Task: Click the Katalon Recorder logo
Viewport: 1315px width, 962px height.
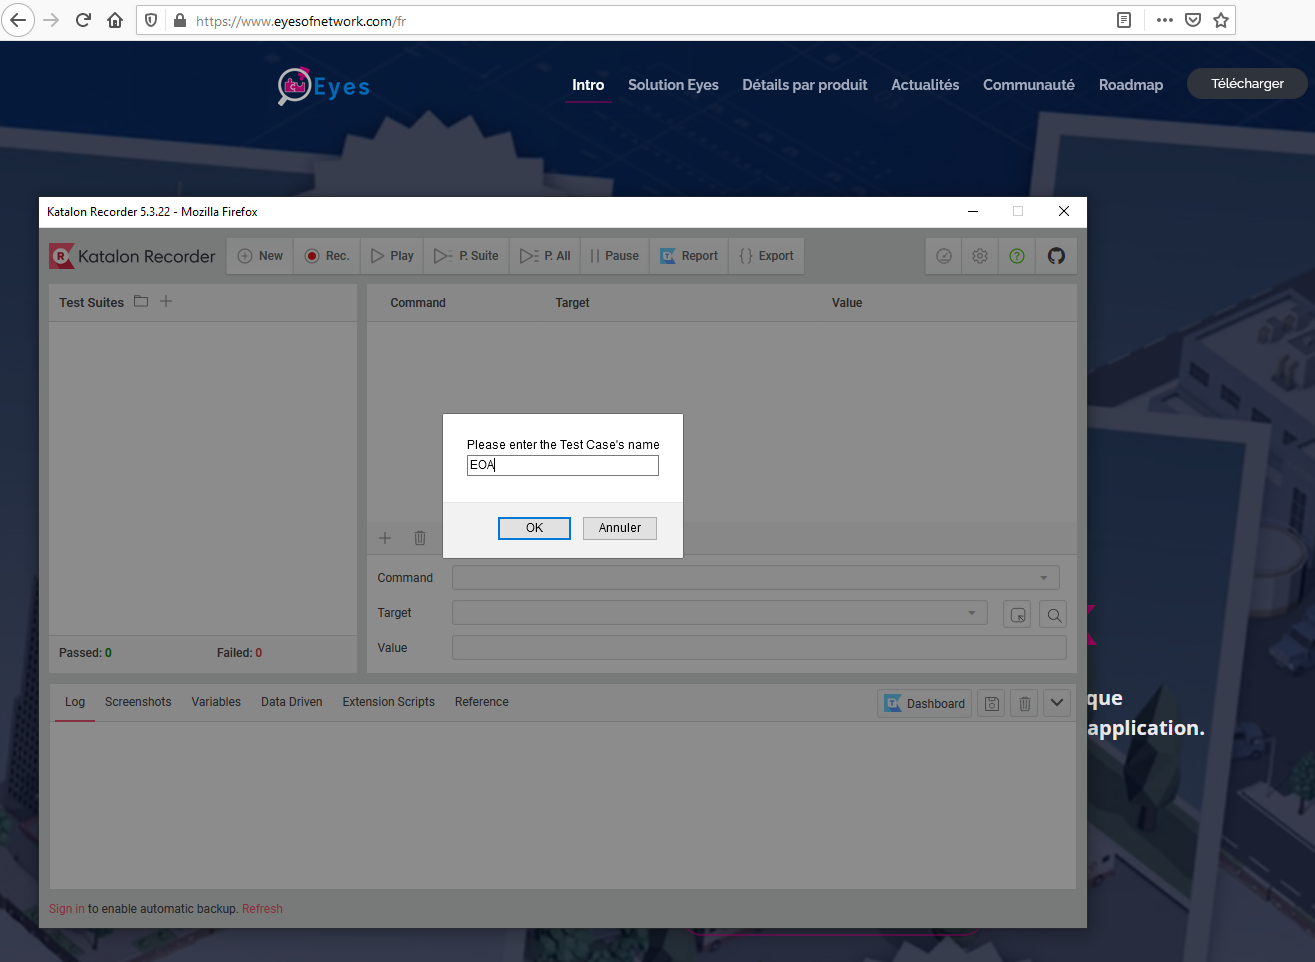Action: coord(132,256)
